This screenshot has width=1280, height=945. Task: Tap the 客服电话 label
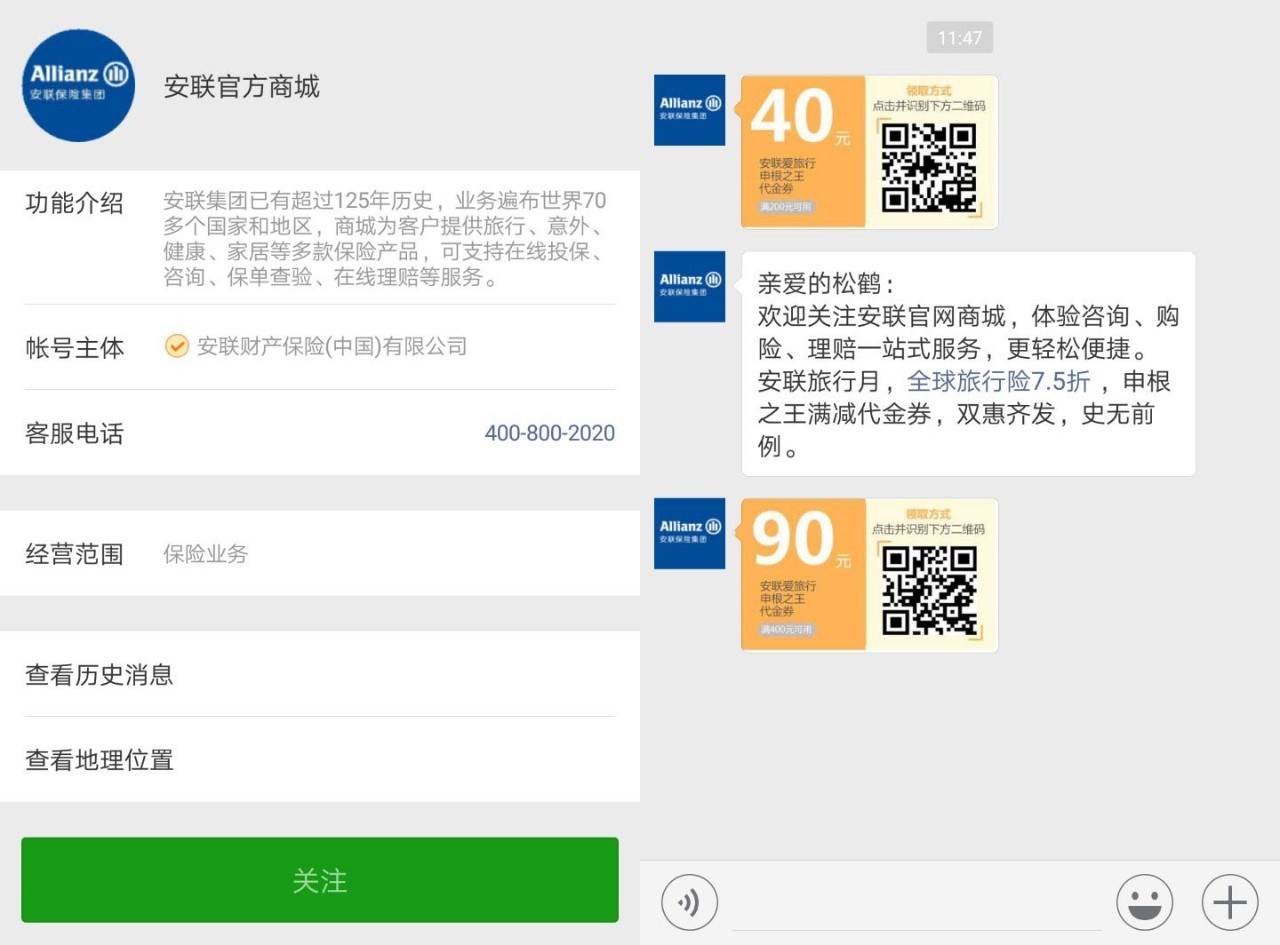click(74, 434)
